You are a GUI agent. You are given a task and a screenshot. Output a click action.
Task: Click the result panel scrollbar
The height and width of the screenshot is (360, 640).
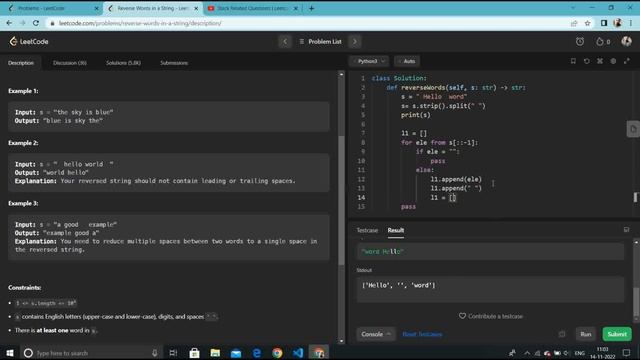pos(636,301)
